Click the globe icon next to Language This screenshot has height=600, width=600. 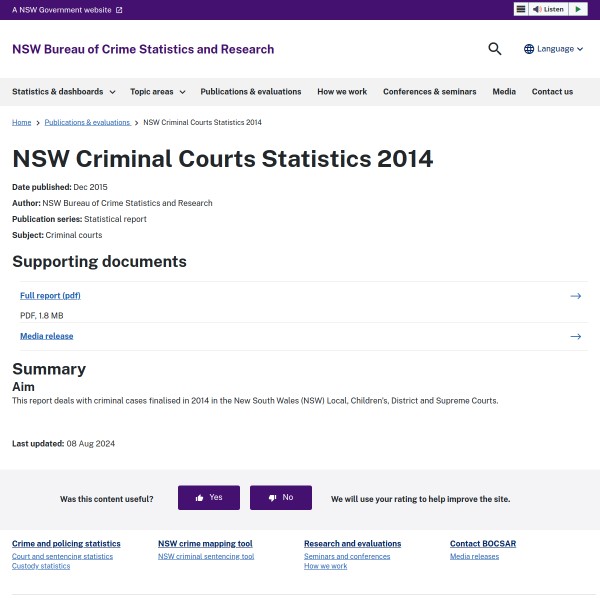click(529, 49)
